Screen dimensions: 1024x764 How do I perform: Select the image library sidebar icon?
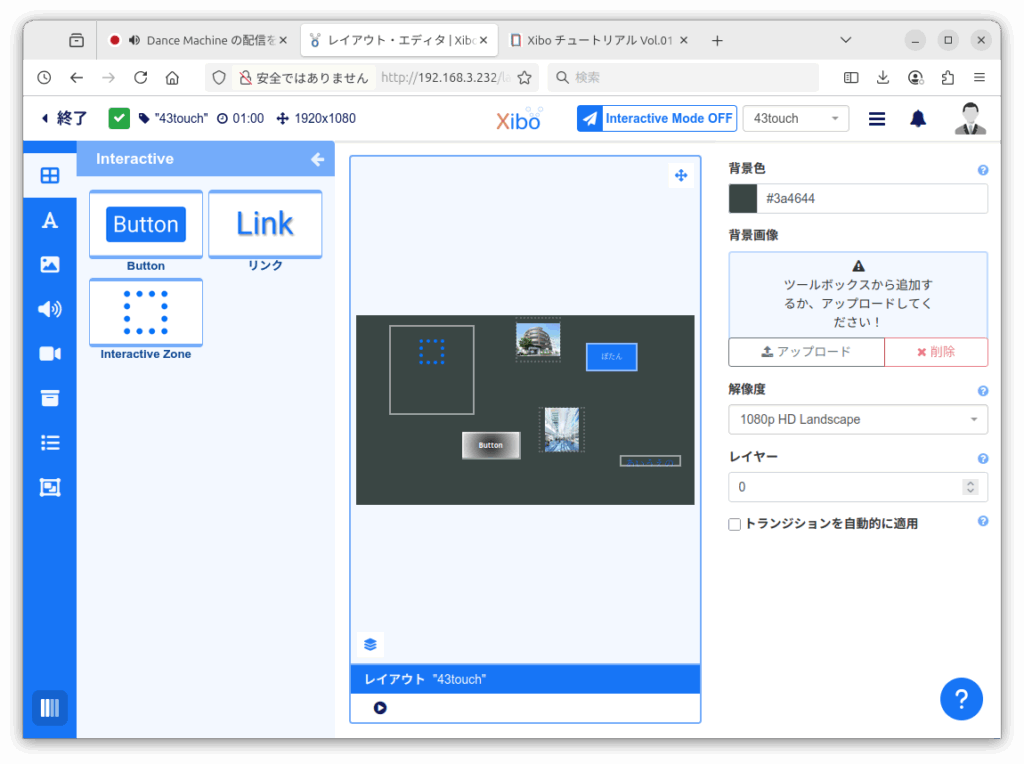click(49, 265)
